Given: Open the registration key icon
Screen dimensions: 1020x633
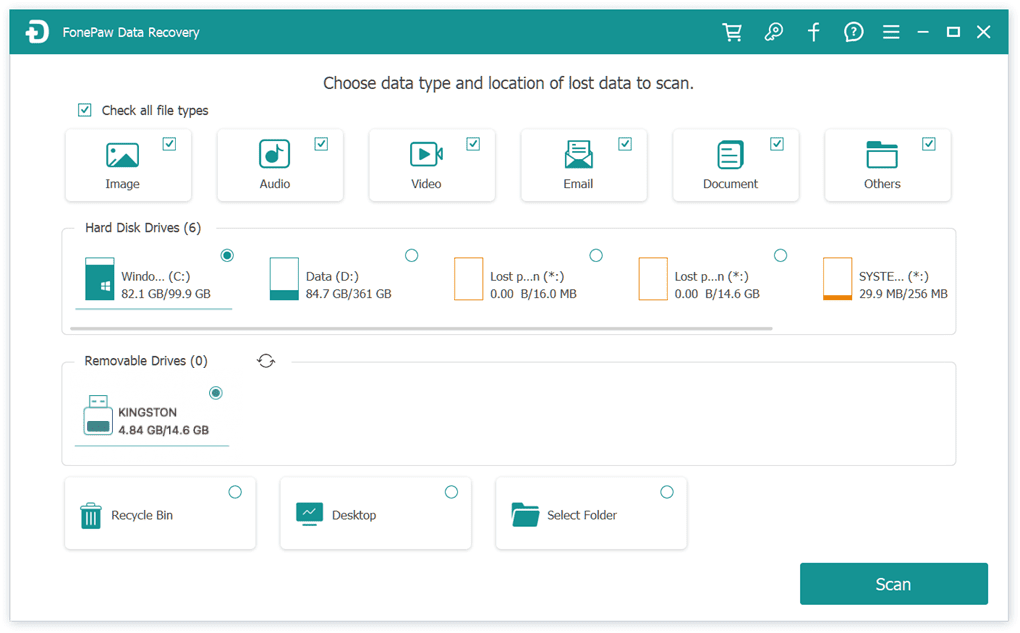Looking at the screenshot, I should 773,31.
